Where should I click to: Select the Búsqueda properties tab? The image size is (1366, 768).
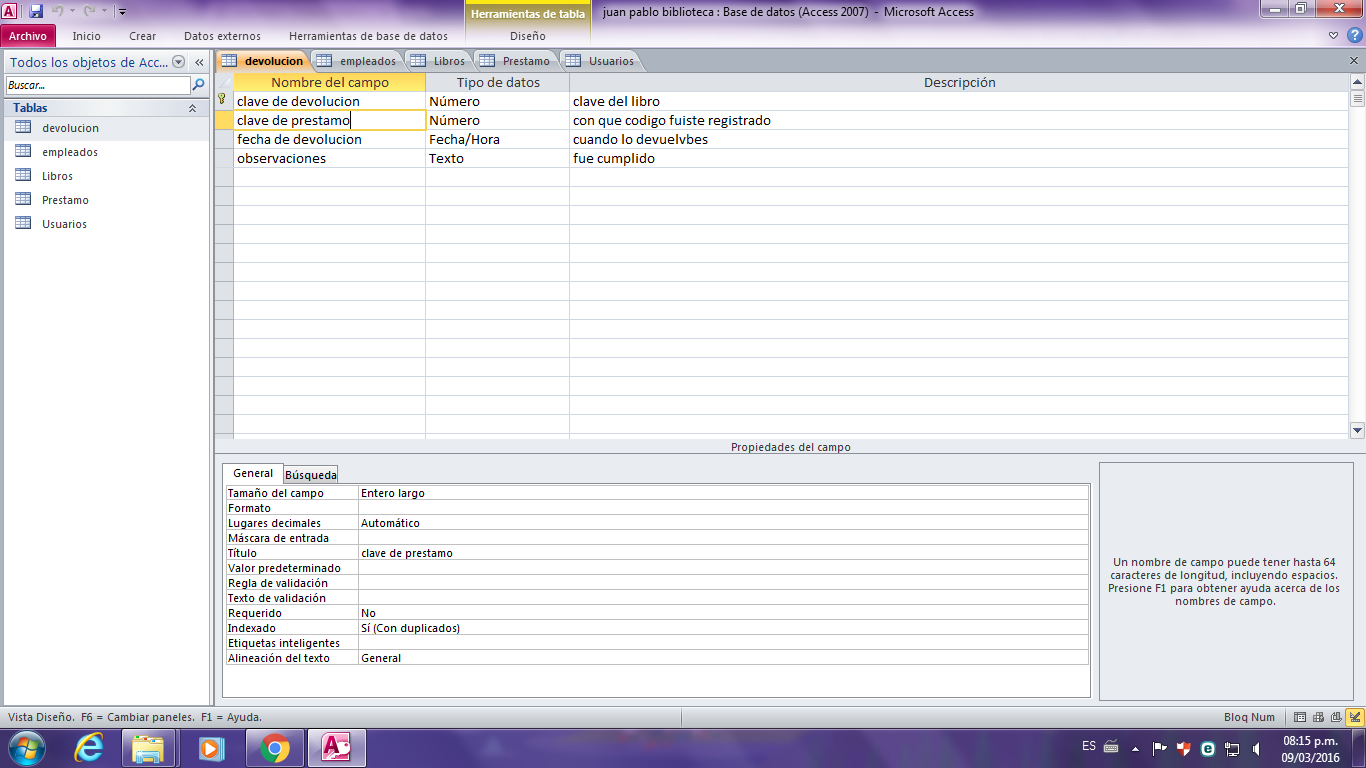pyautogui.click(x=311, y=474)
